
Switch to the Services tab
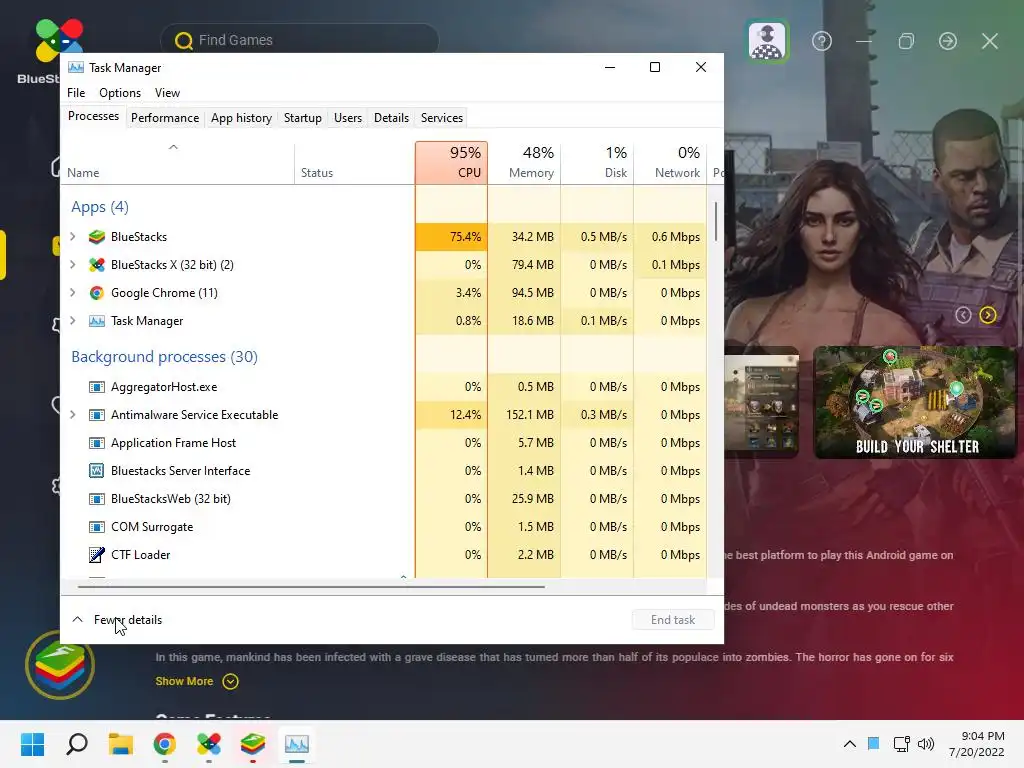point(441,118)
